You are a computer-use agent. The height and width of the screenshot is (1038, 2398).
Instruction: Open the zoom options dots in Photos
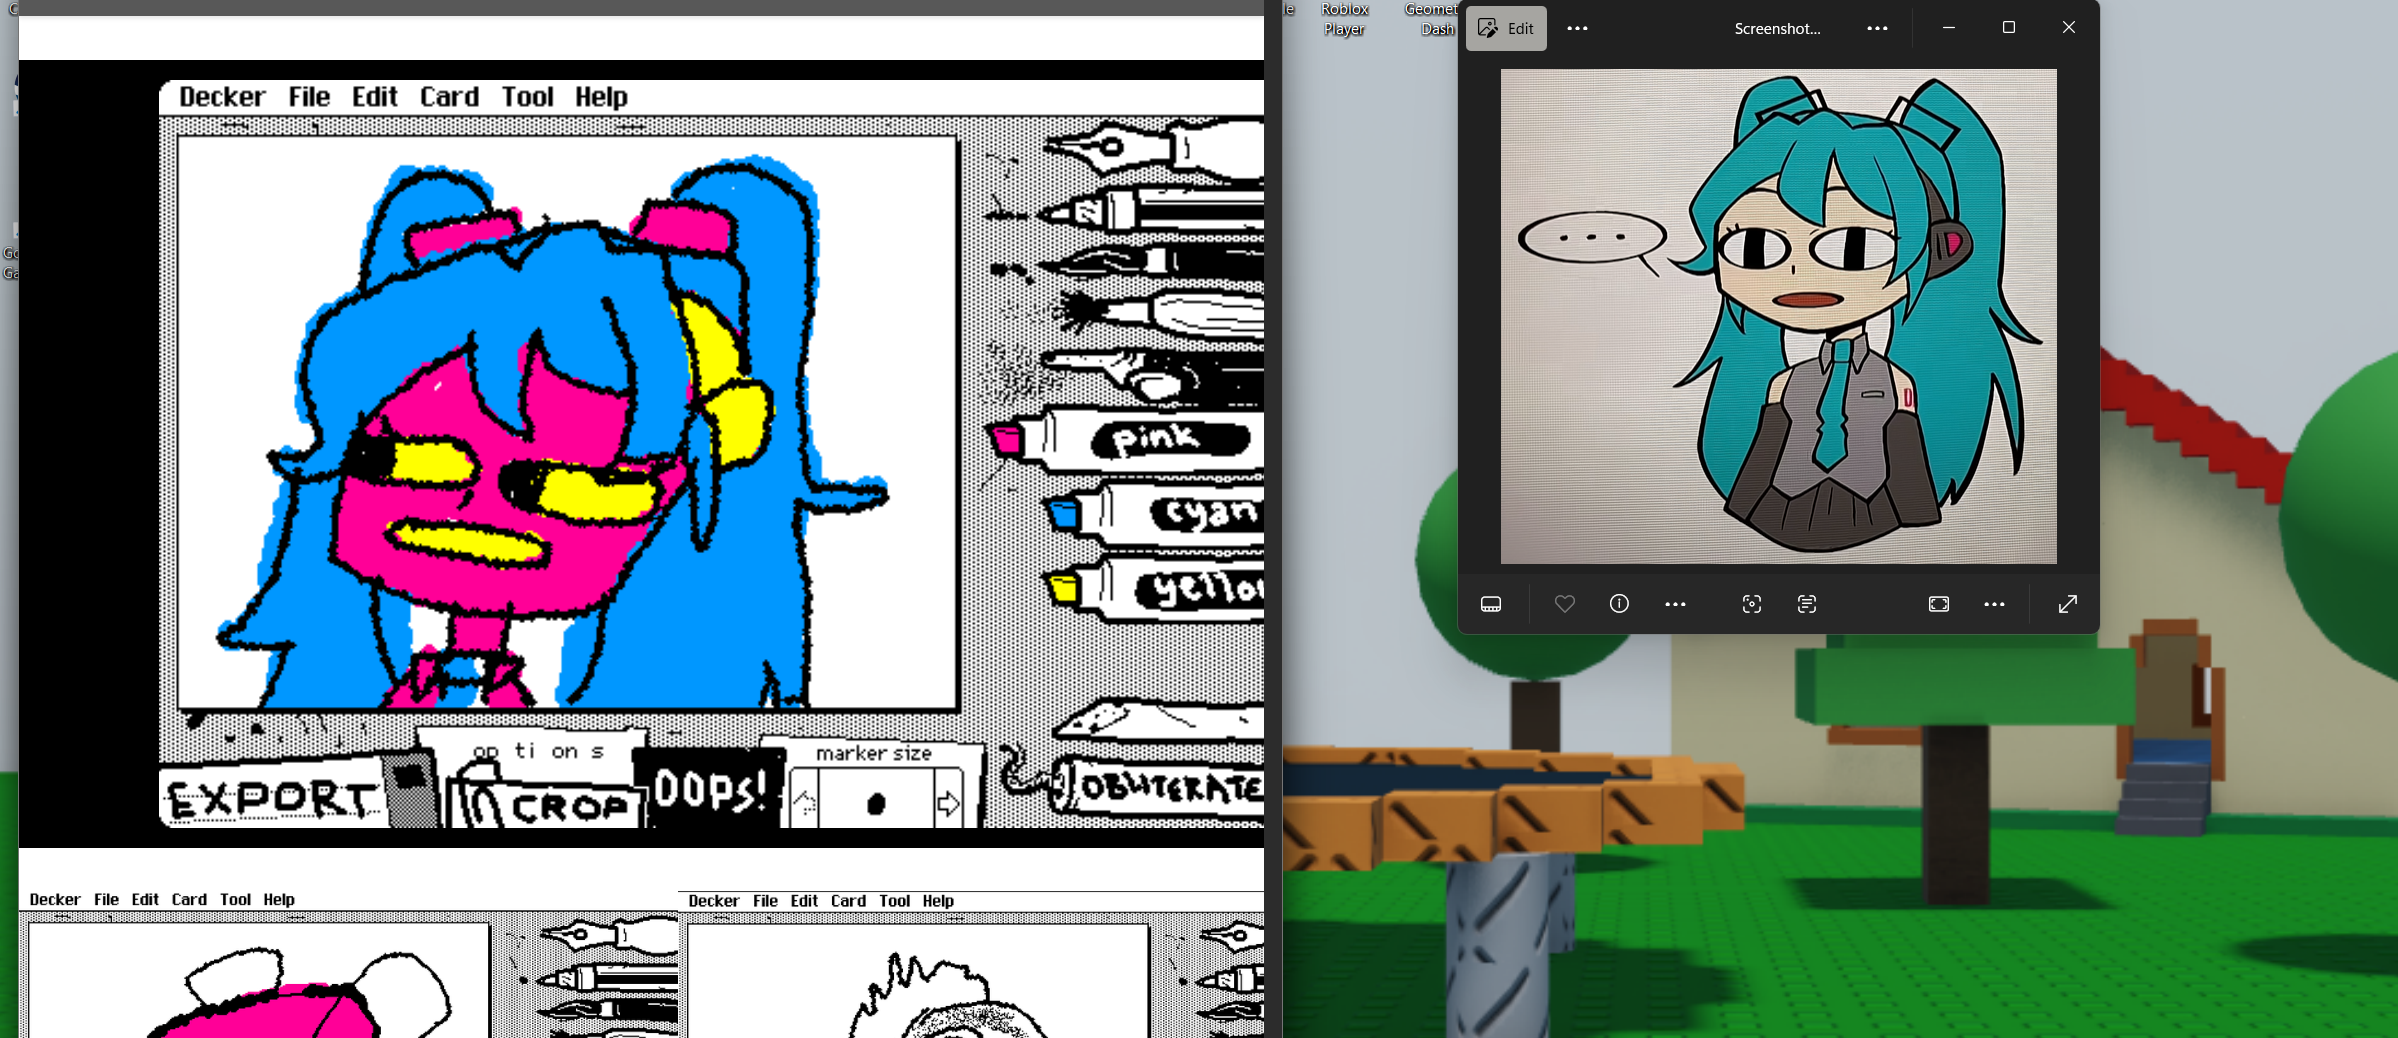[1994, 604]
